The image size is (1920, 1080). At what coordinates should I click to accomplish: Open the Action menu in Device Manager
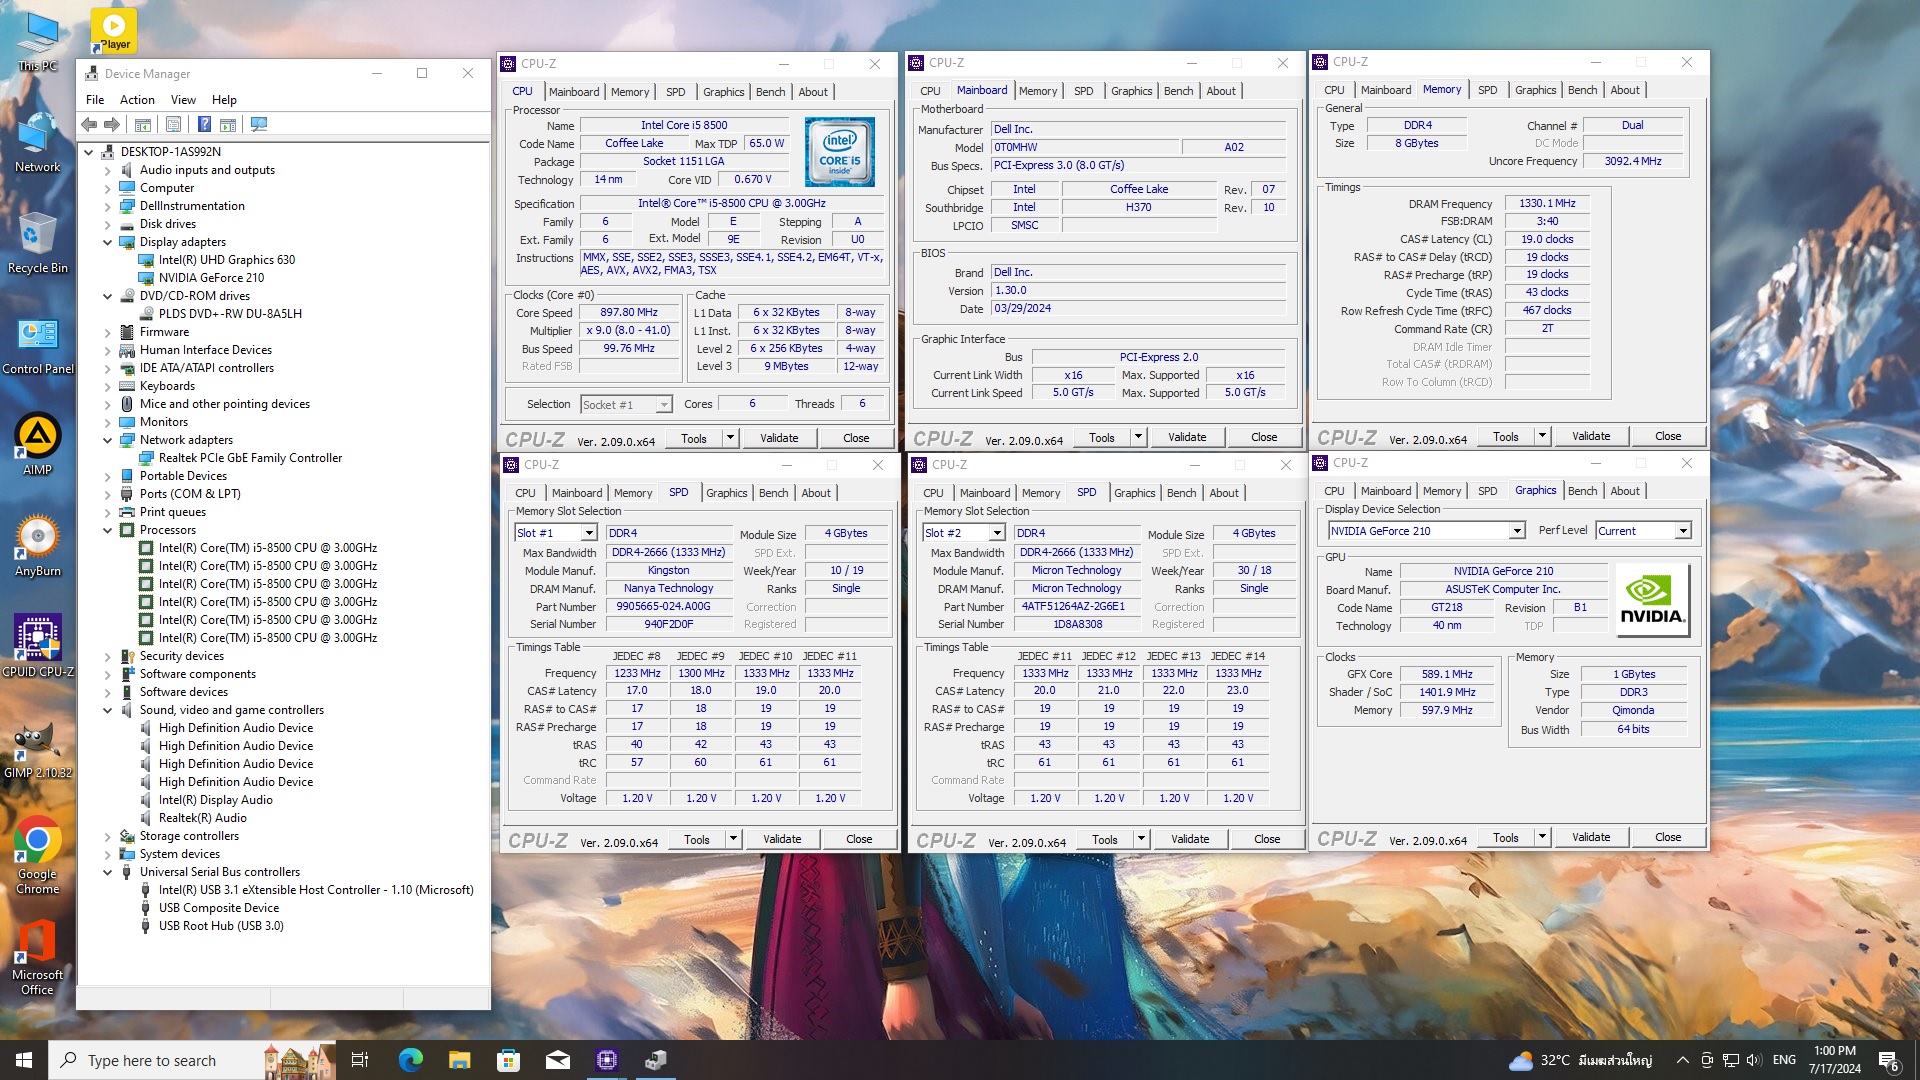(x=137, y=100)
